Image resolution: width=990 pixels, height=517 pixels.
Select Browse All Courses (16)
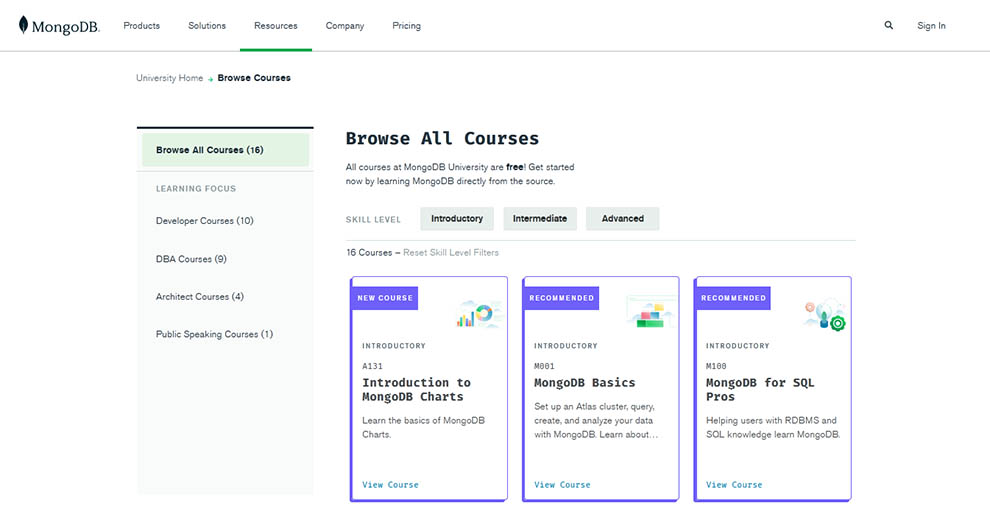tap(225, 150)
